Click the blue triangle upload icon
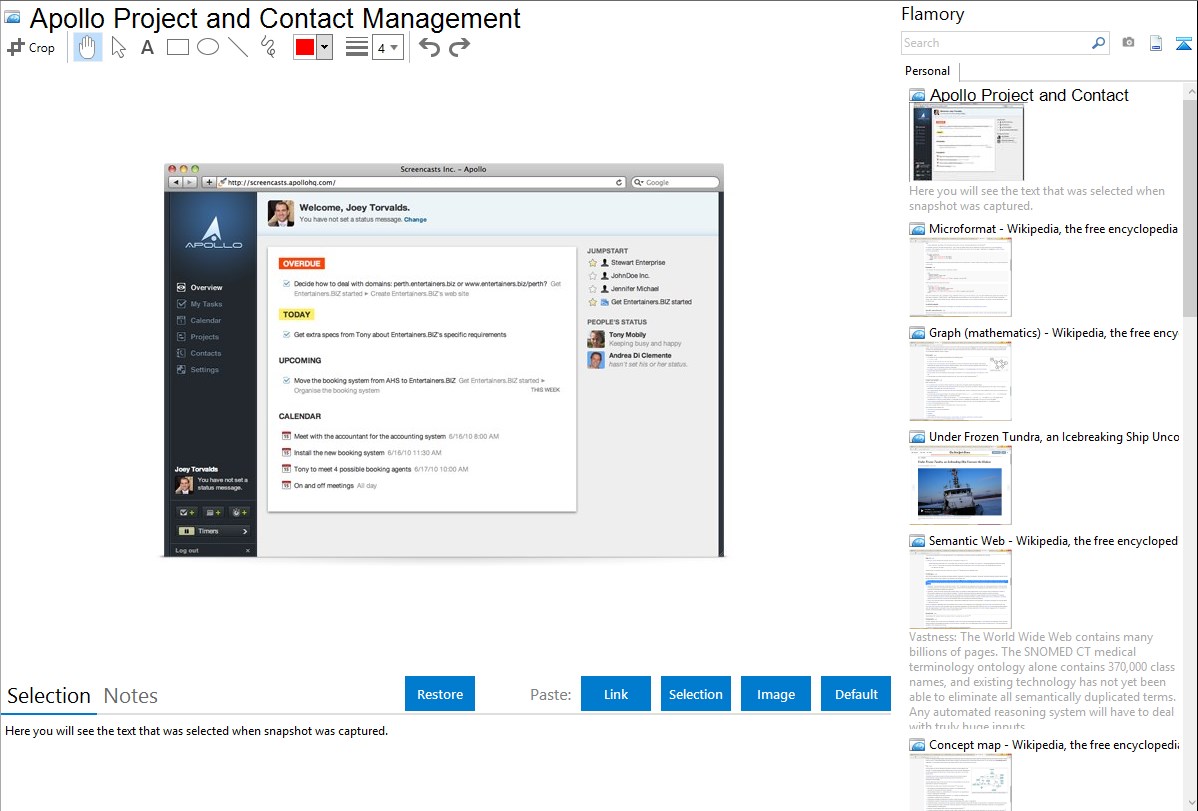 pyautogui.click(x=1183, y=43)
